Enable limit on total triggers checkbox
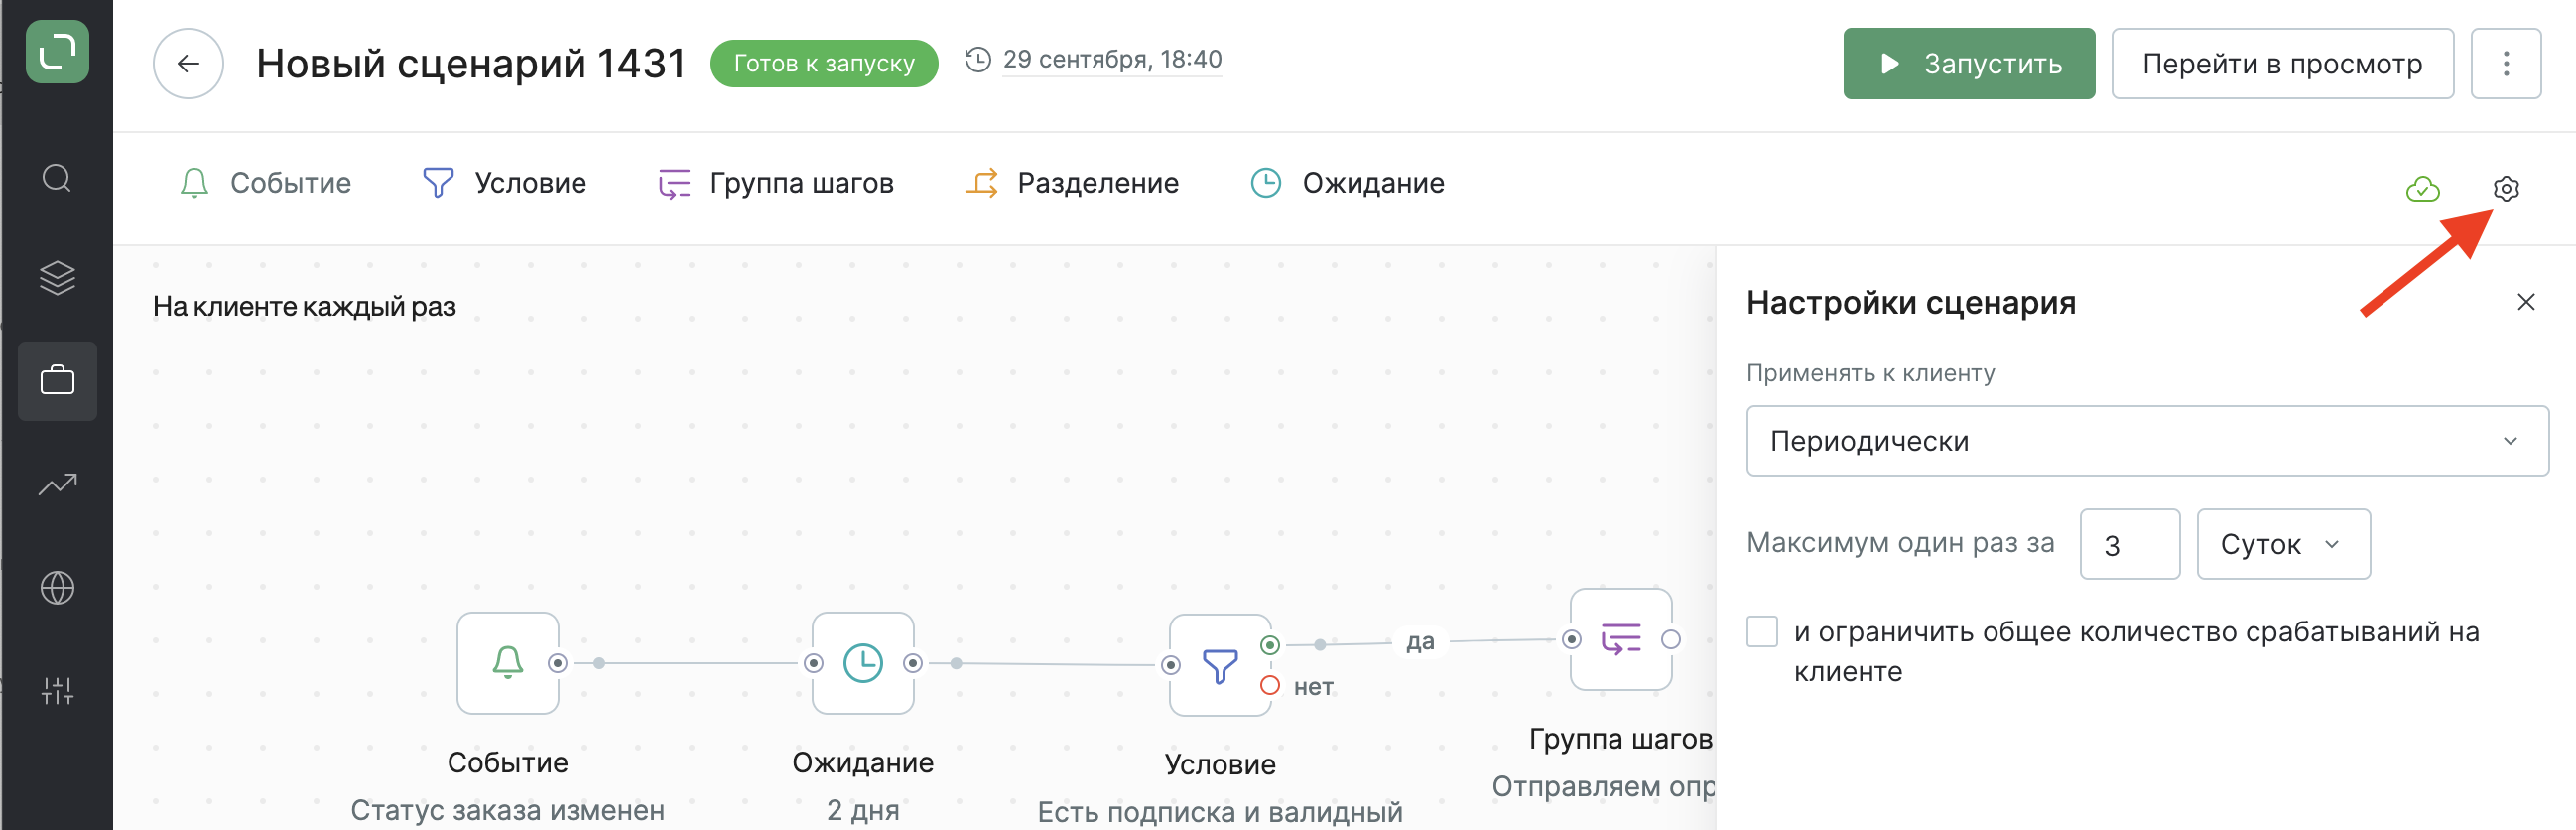 (x=1762, y=632)
